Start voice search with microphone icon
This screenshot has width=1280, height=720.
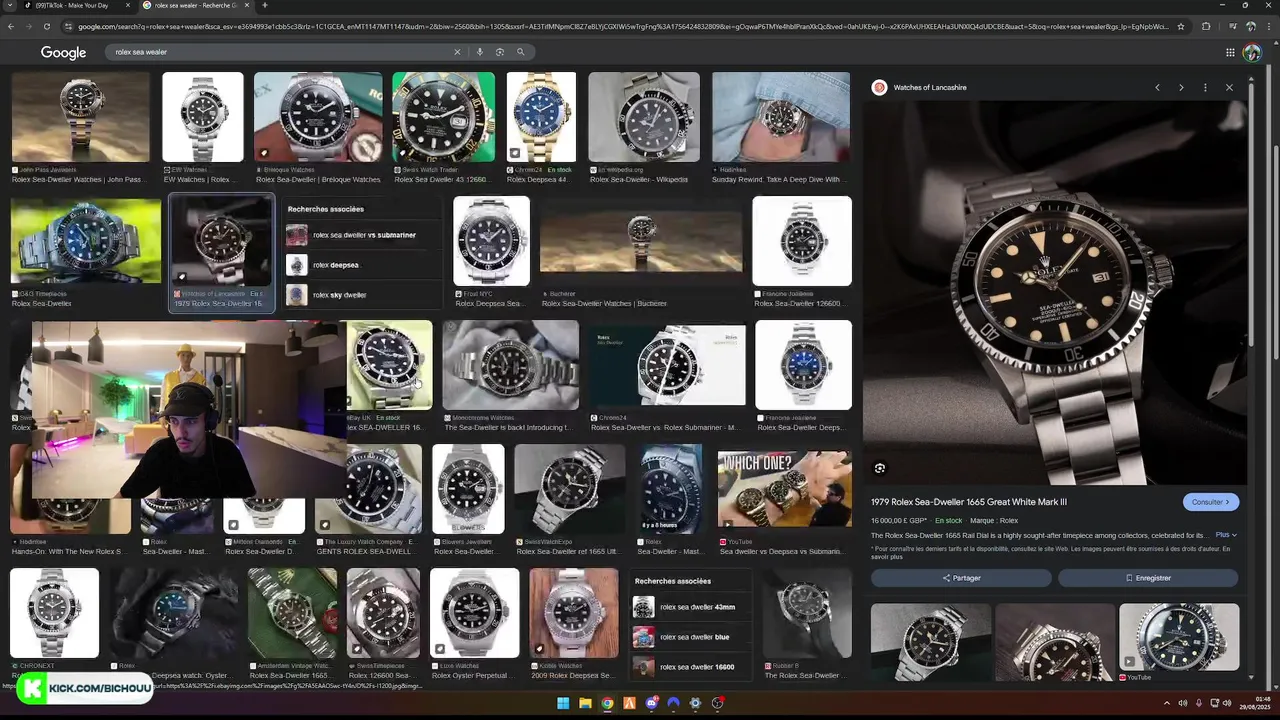pyautogui.click(x=480, y=52)
